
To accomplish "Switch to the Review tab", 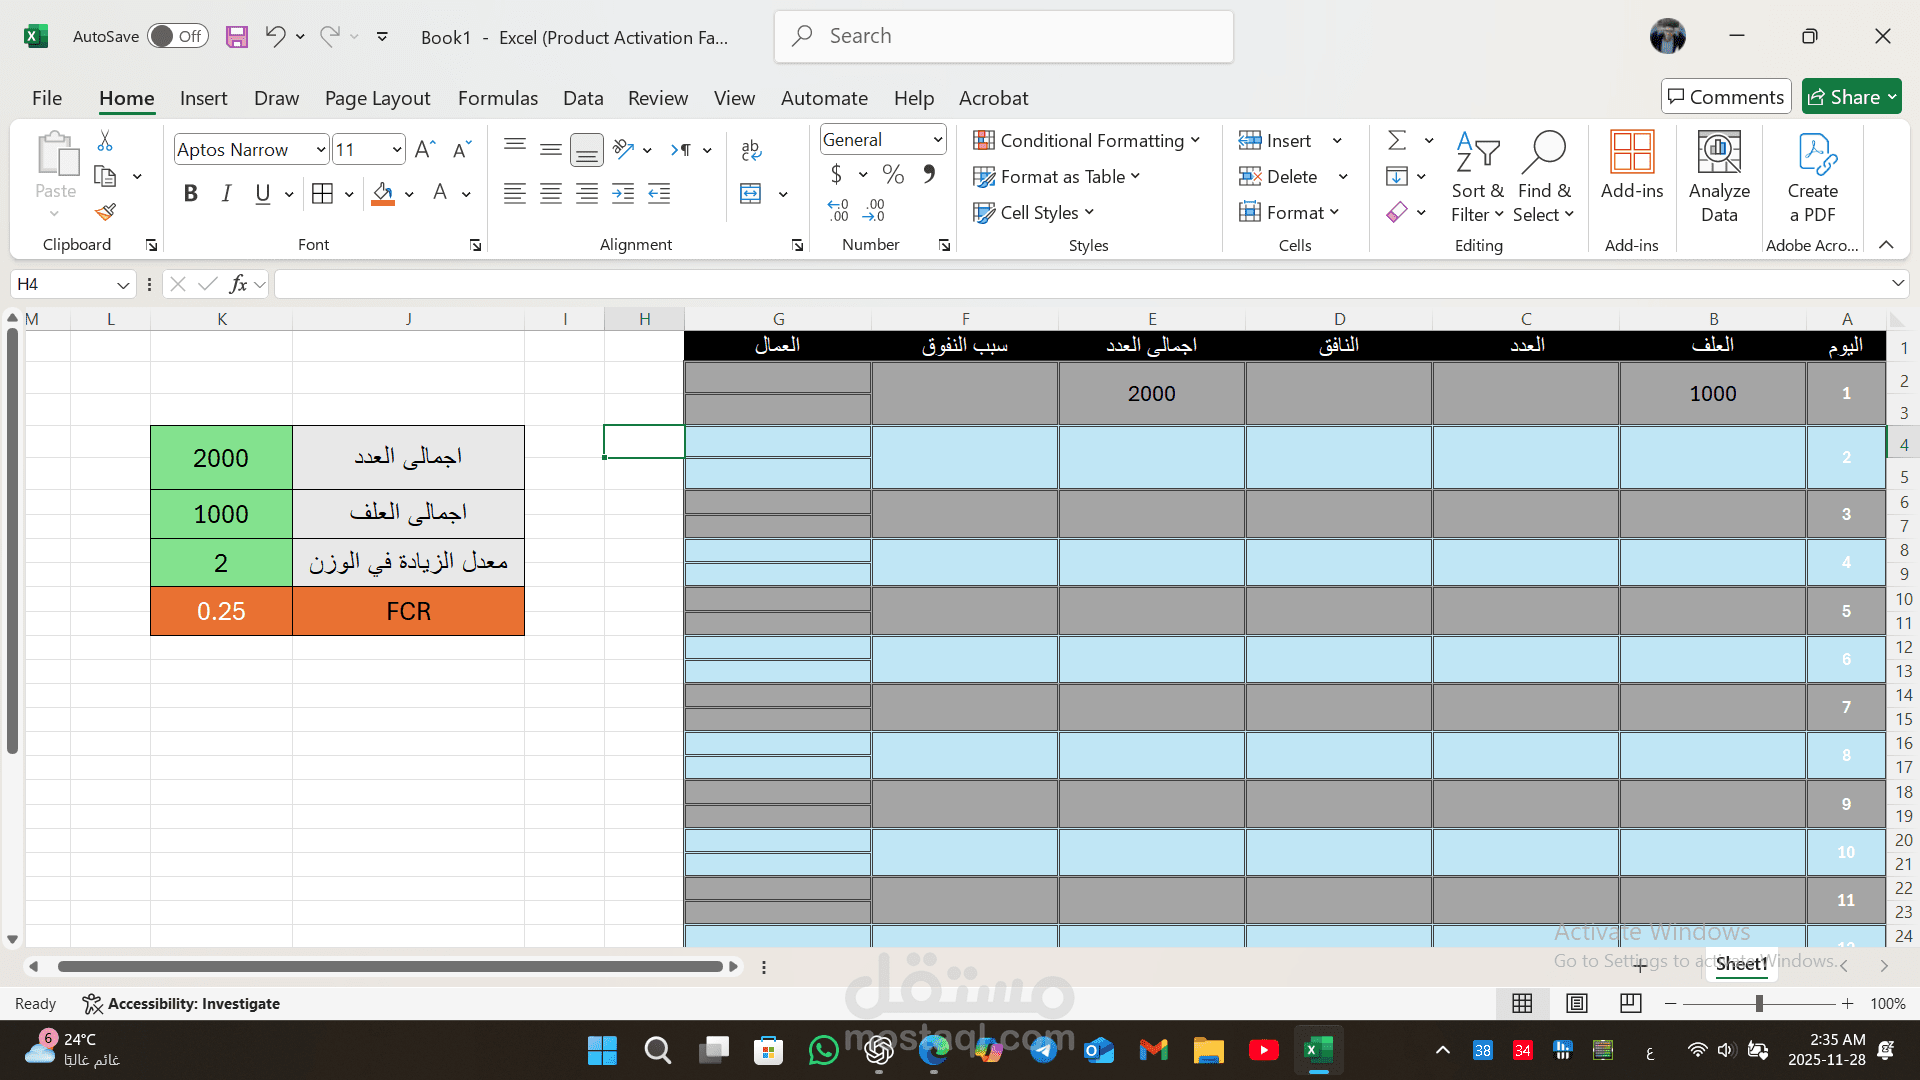I will [657, 98].
